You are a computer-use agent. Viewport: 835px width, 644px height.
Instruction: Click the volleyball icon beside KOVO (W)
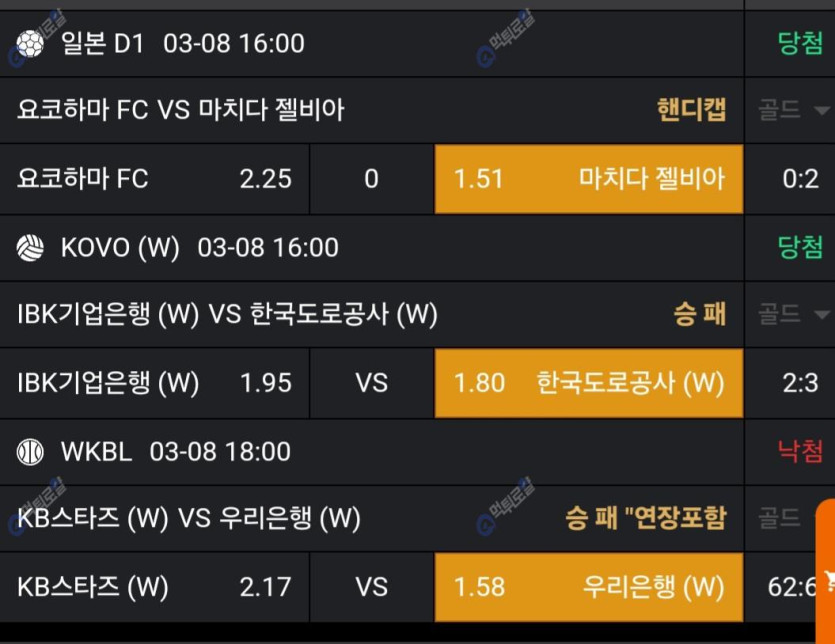point(30,248)
